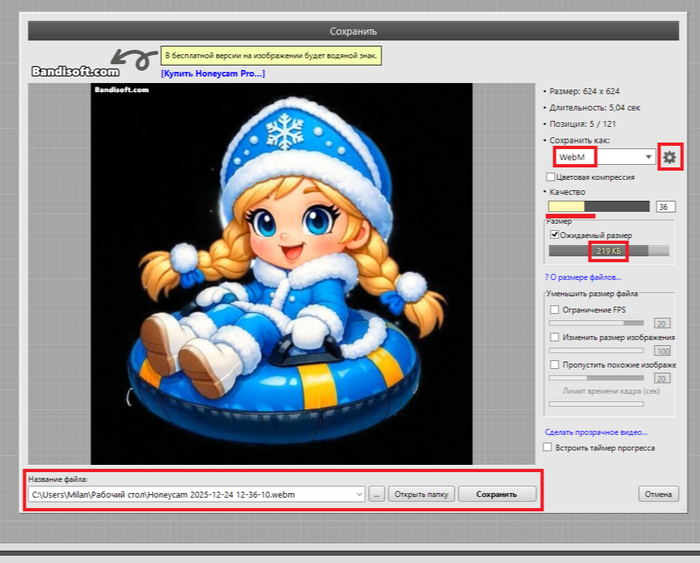The image size is (700, 563).
Task: Check the Пропустить похожие изображения option
Action: 555,366
